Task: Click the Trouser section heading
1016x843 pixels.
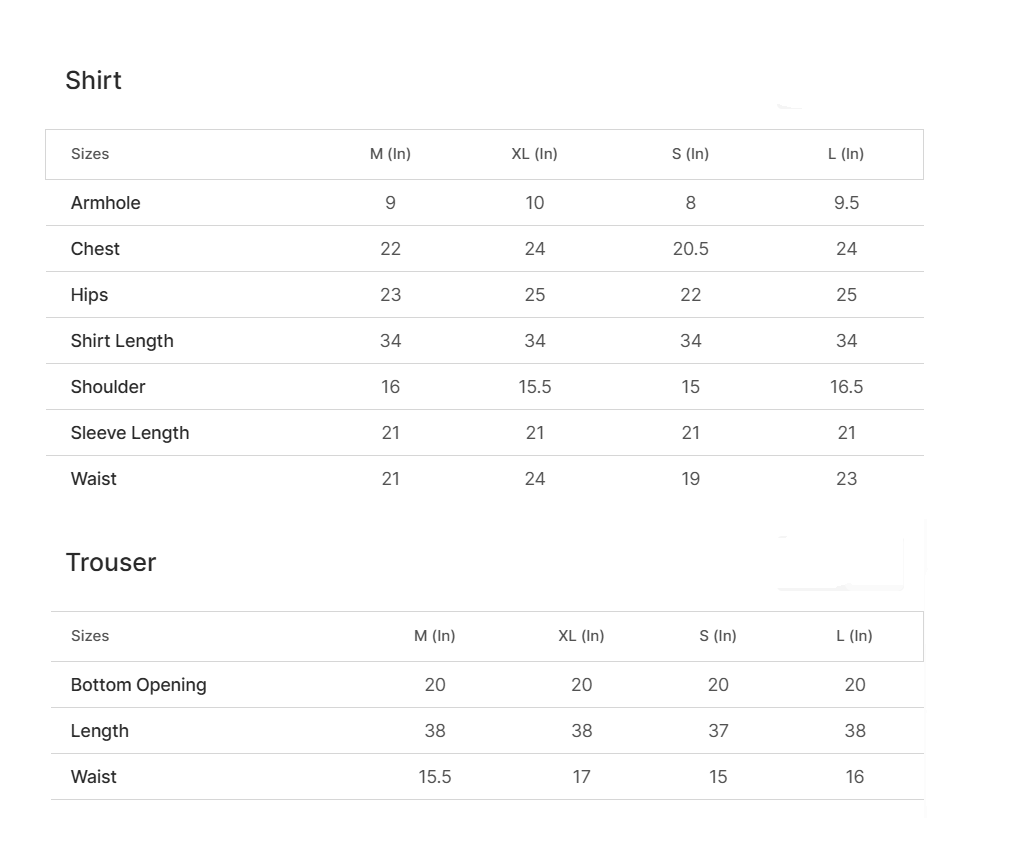Action: pos(111,562)
